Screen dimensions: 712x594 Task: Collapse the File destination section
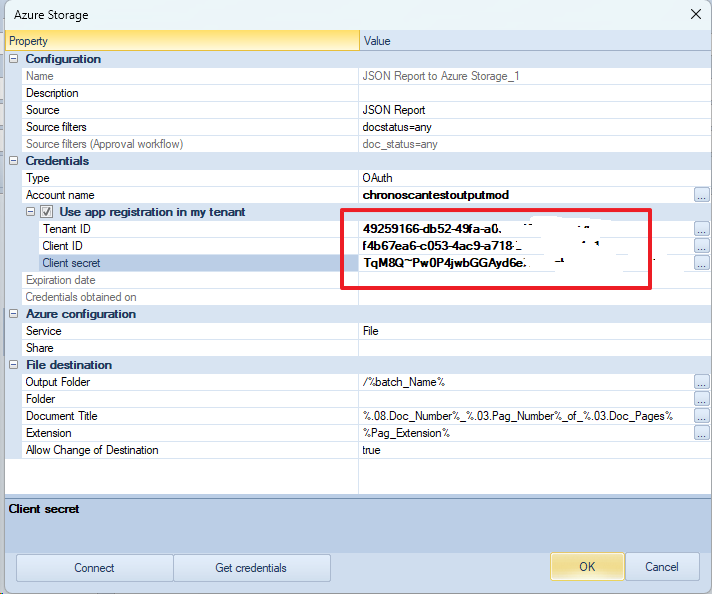point(14,365)
